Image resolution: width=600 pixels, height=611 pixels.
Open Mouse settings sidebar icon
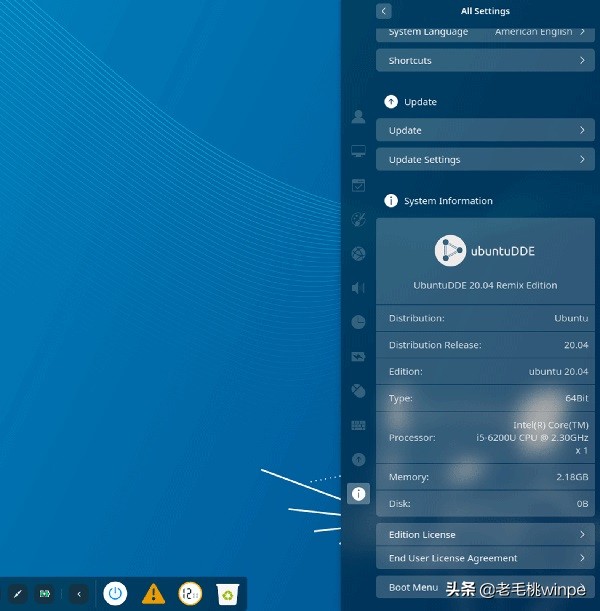(358, 391)
